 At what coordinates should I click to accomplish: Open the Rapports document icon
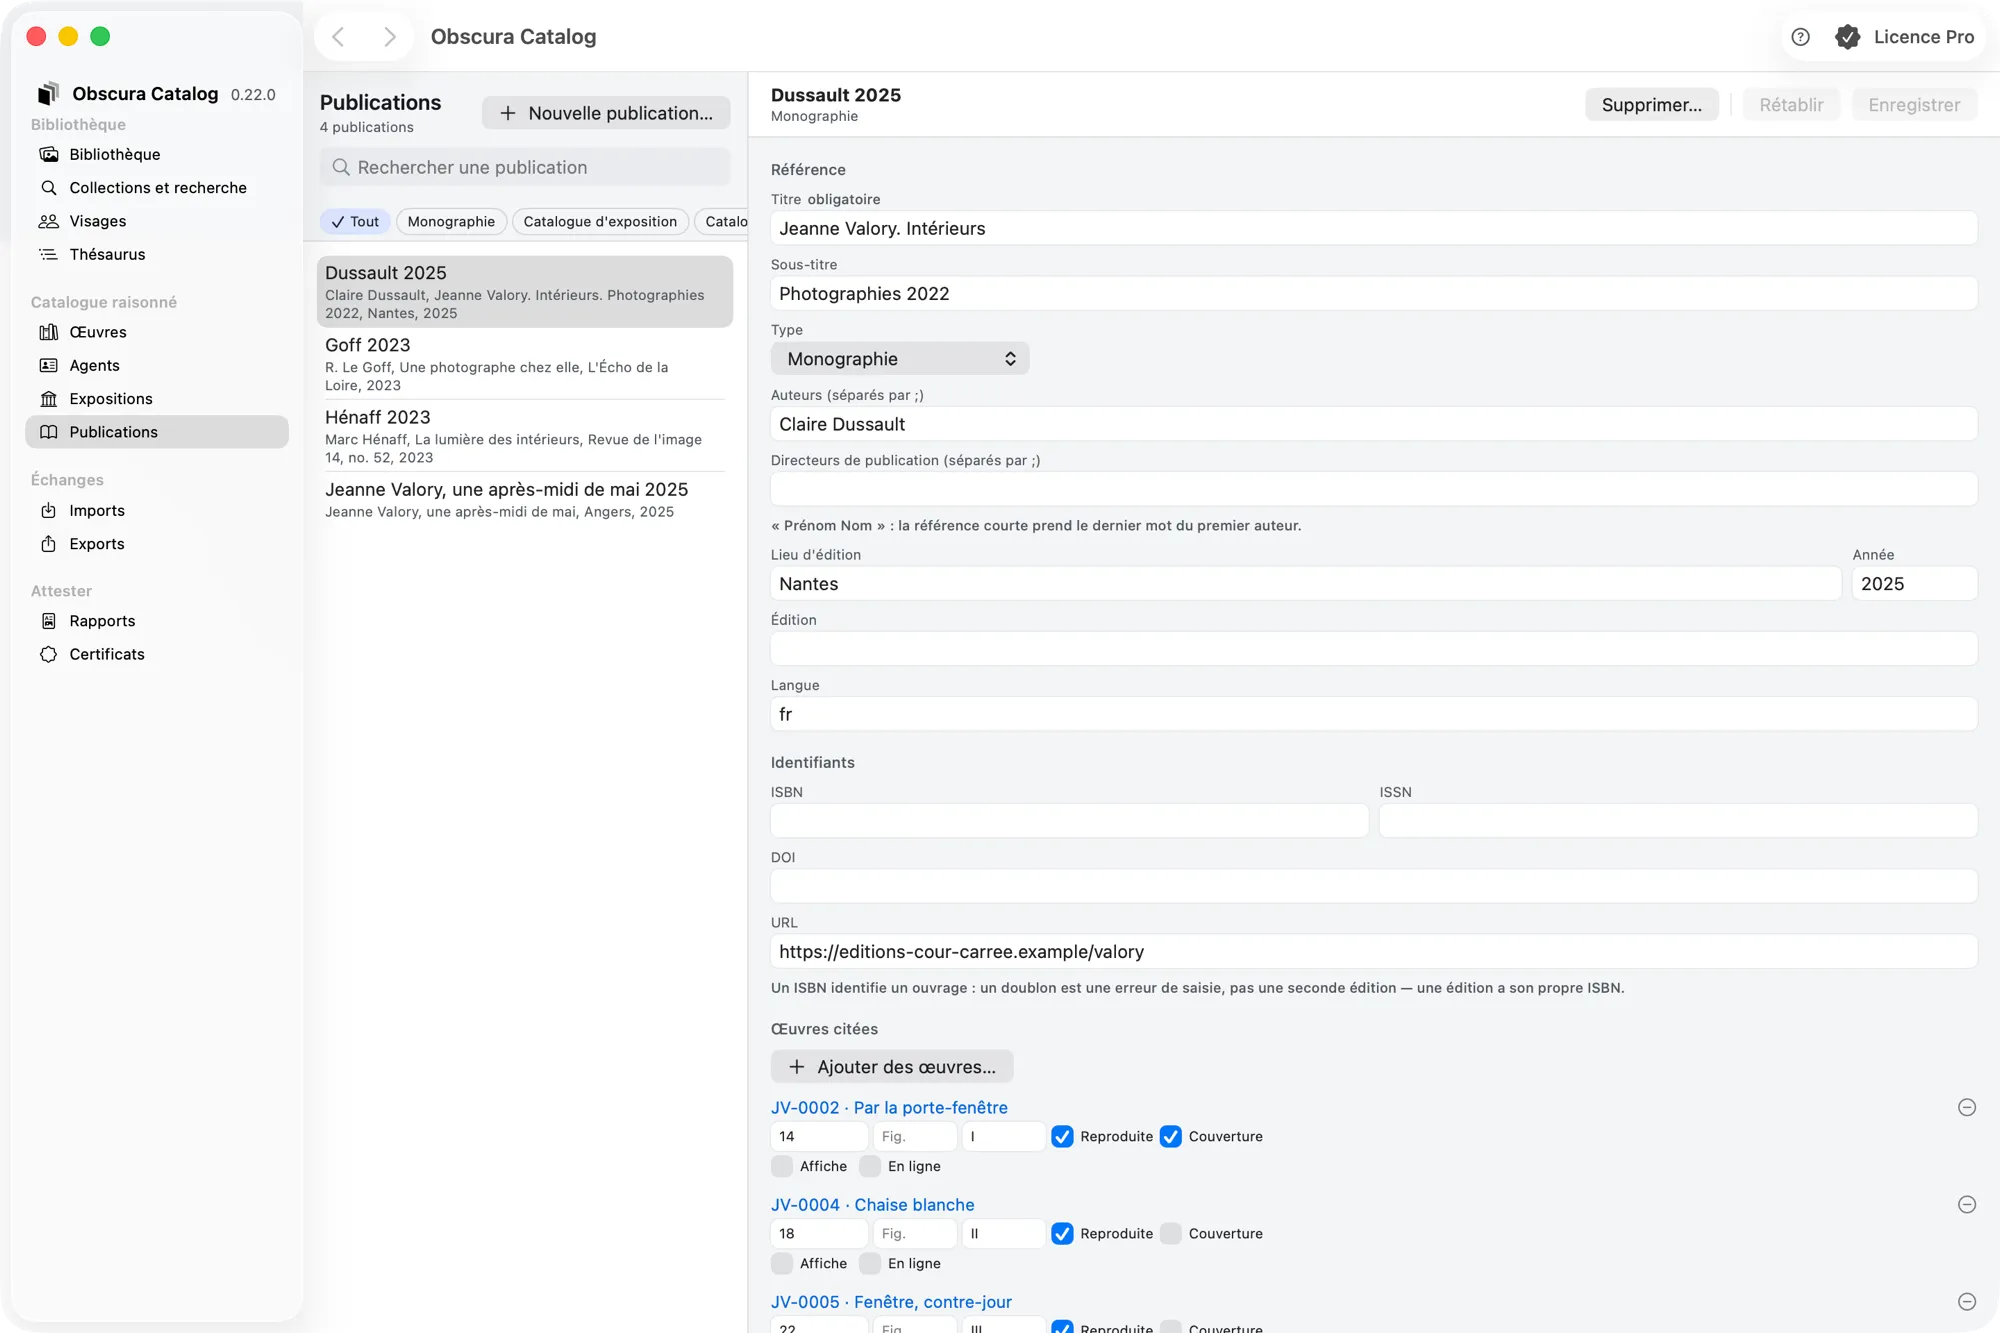48,620
